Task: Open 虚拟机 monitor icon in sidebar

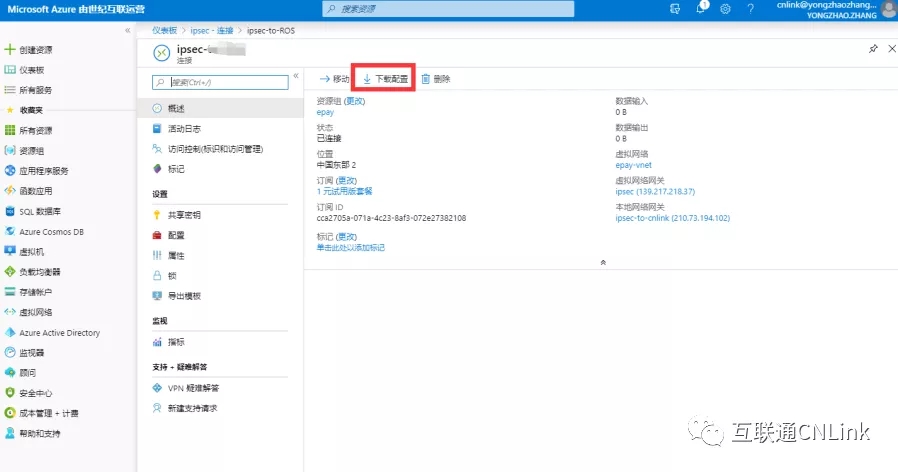Action: [x=10, y=251]
